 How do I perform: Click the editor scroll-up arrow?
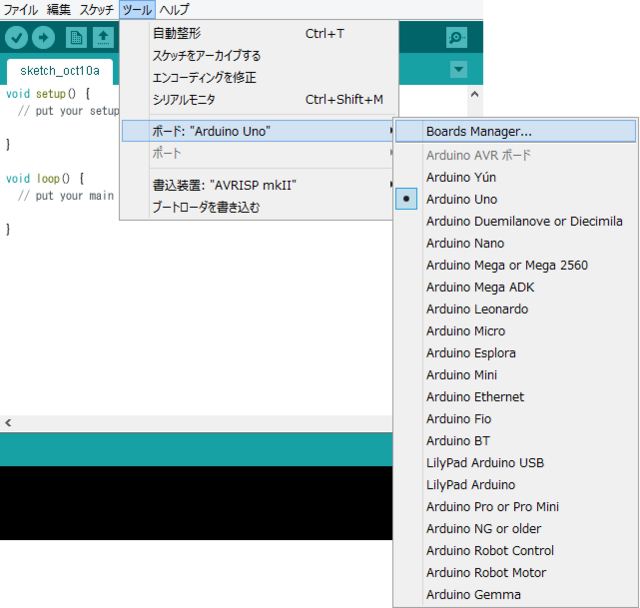click(x=474, y=95)
